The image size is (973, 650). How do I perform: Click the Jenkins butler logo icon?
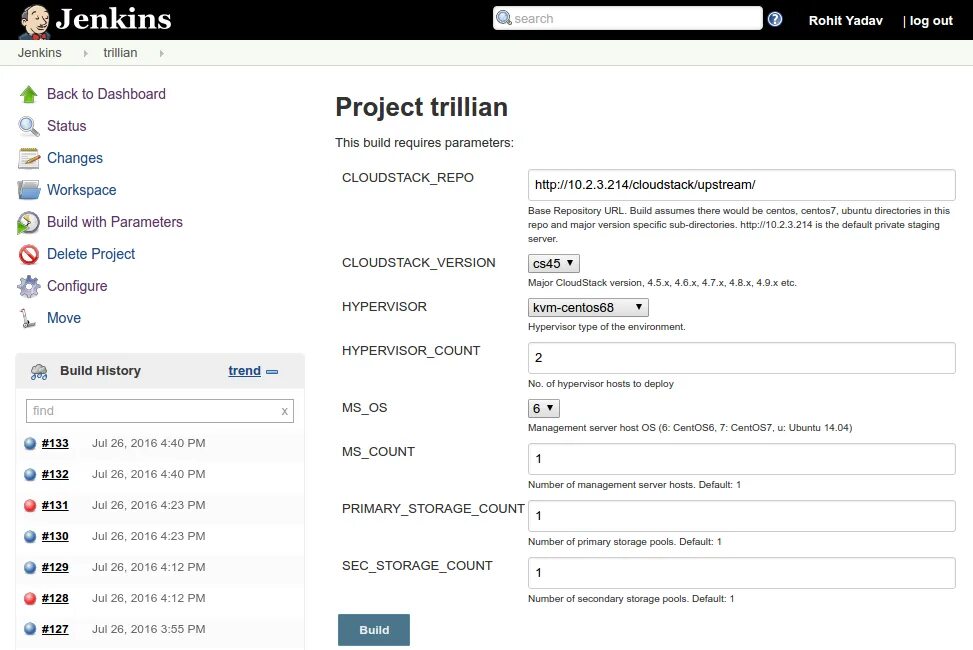click(34, 21)
